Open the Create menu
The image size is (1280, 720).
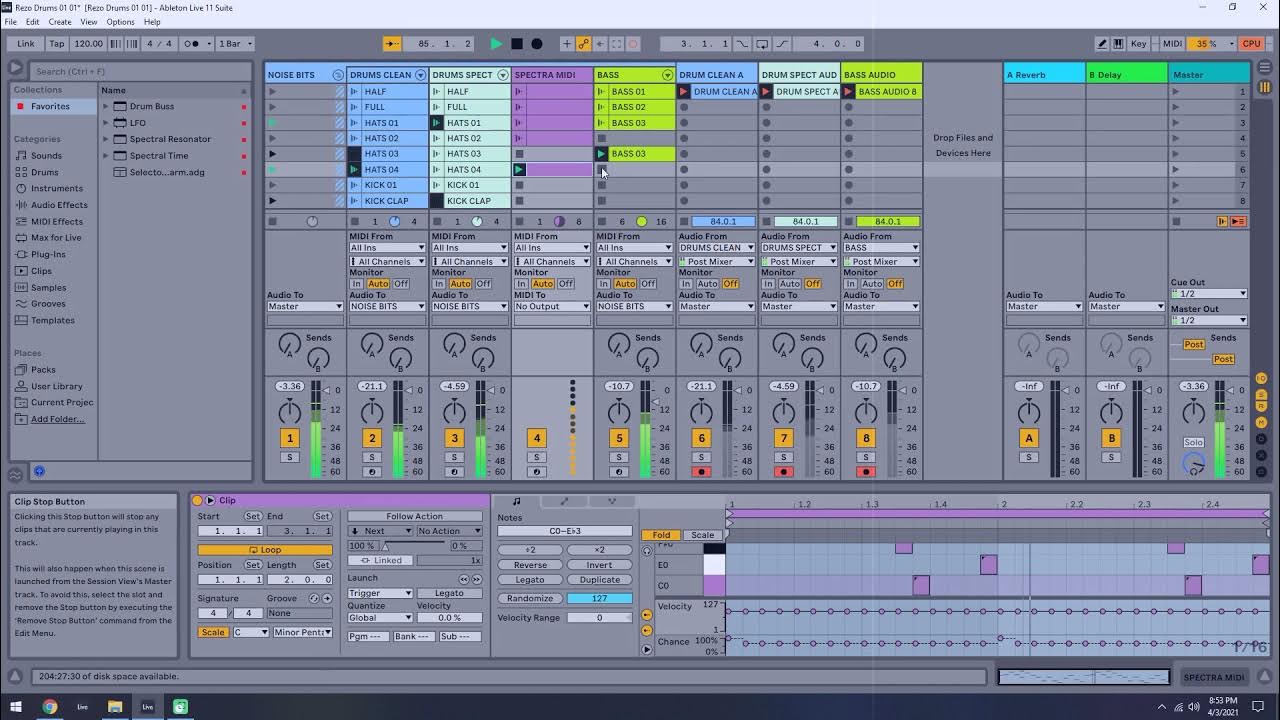[60, 22]
